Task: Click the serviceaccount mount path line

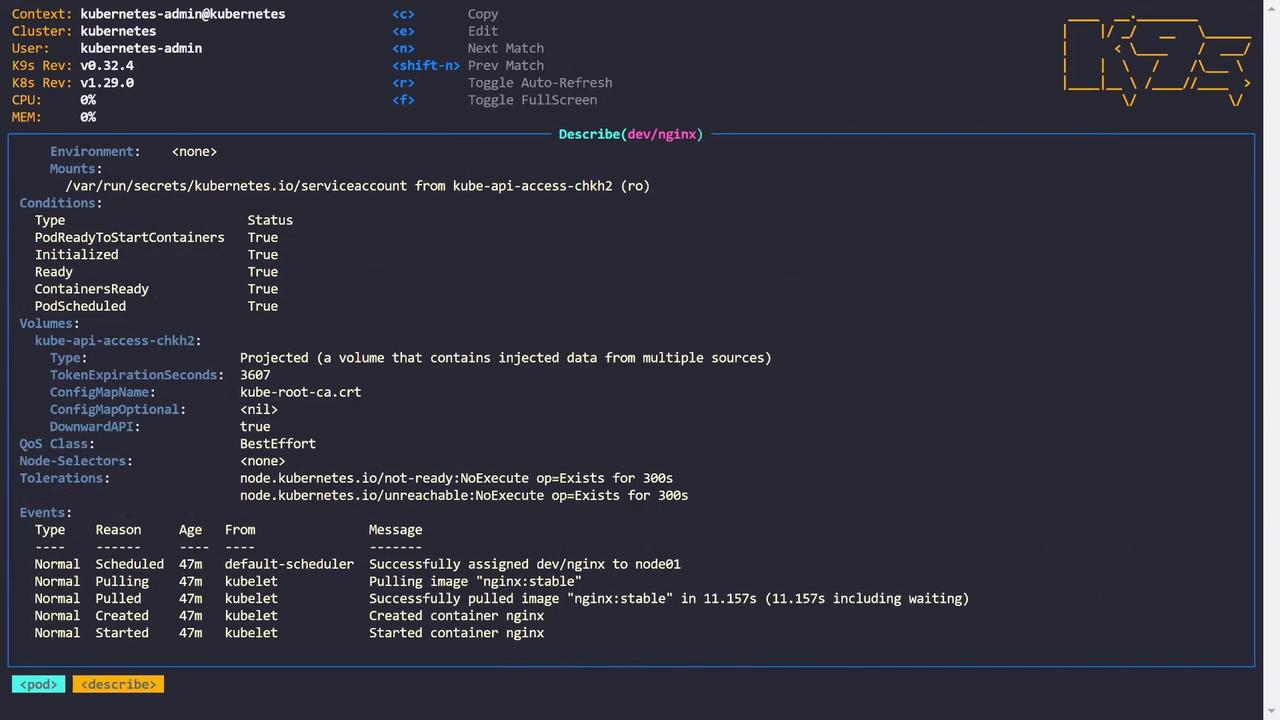Action: [357, 186]
